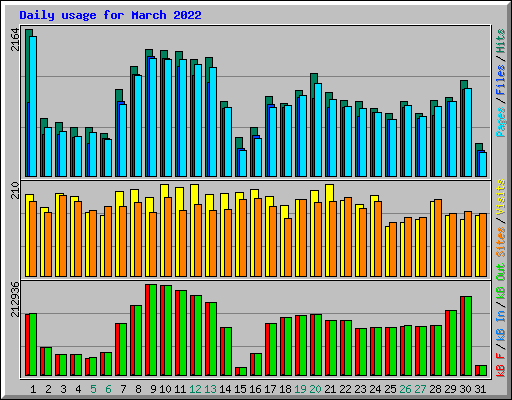The image size is (512, 400).
Task: Click the cyan pages bar for day 1
Action: click(x=33, y=106)
